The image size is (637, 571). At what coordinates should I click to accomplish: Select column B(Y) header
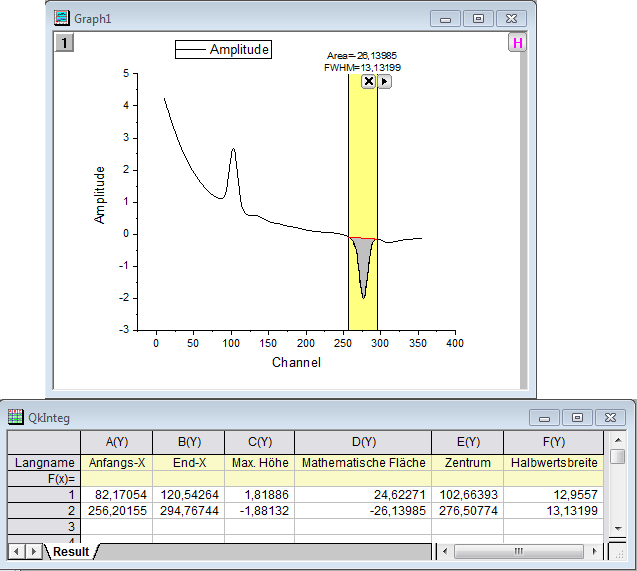(189, 442)
